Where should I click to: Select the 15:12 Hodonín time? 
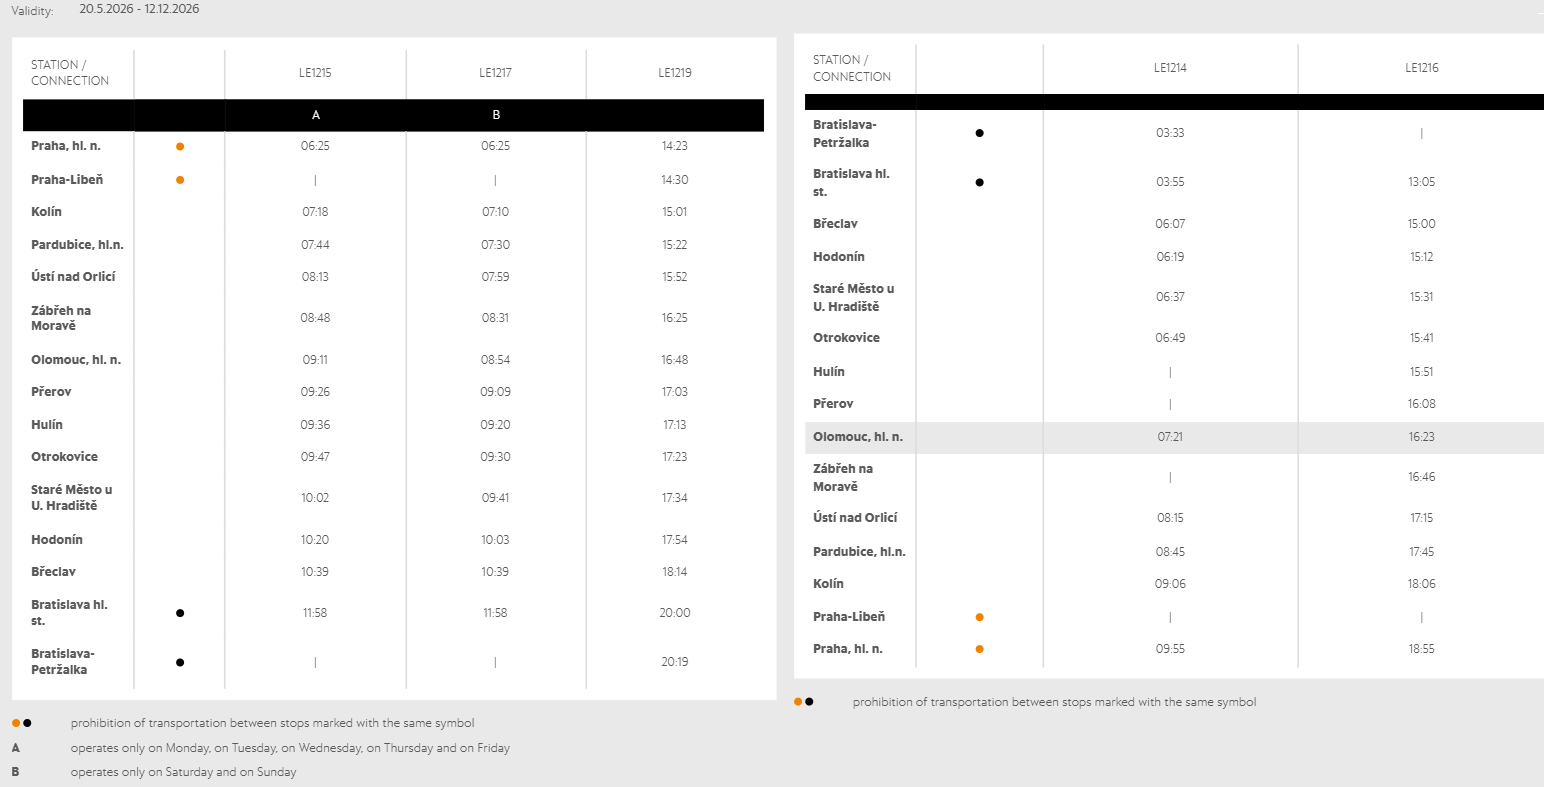(x=1422, y=257)
